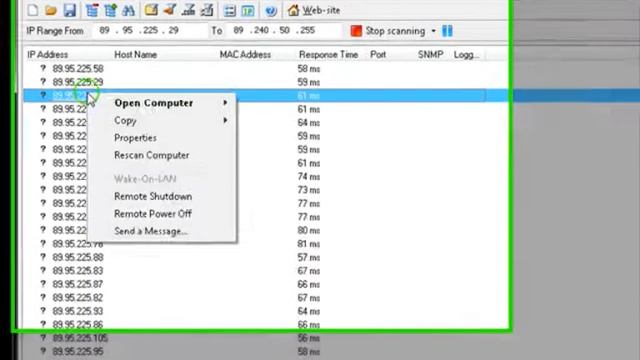Click the options list icon left of IP icon
The image size is (640, 360).
click(x=230, y=11)
